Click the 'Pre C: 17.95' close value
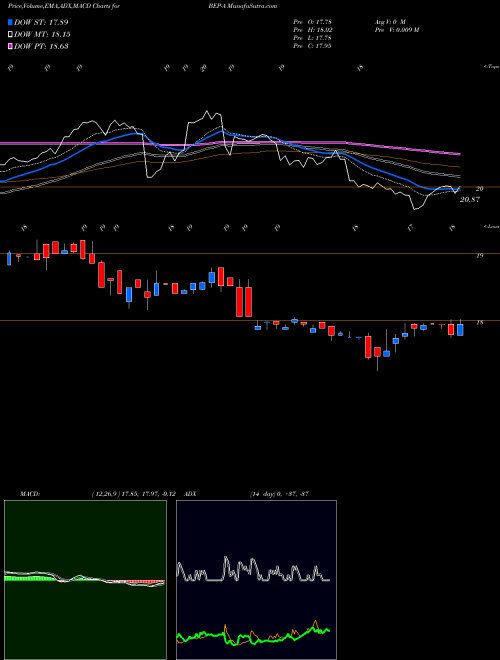500x660 pixels. click(x=313, y=46)
